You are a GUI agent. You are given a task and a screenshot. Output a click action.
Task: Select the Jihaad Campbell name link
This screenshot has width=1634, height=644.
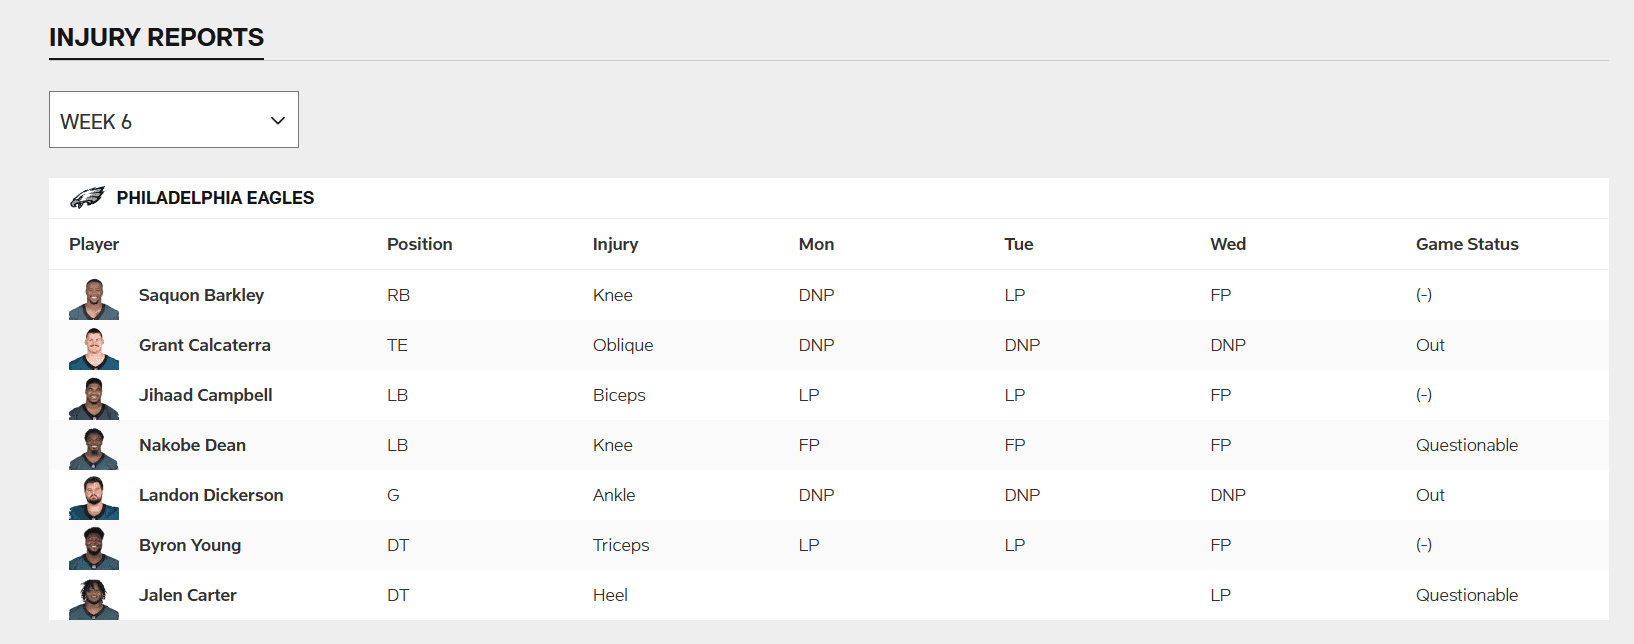[205, 395]
